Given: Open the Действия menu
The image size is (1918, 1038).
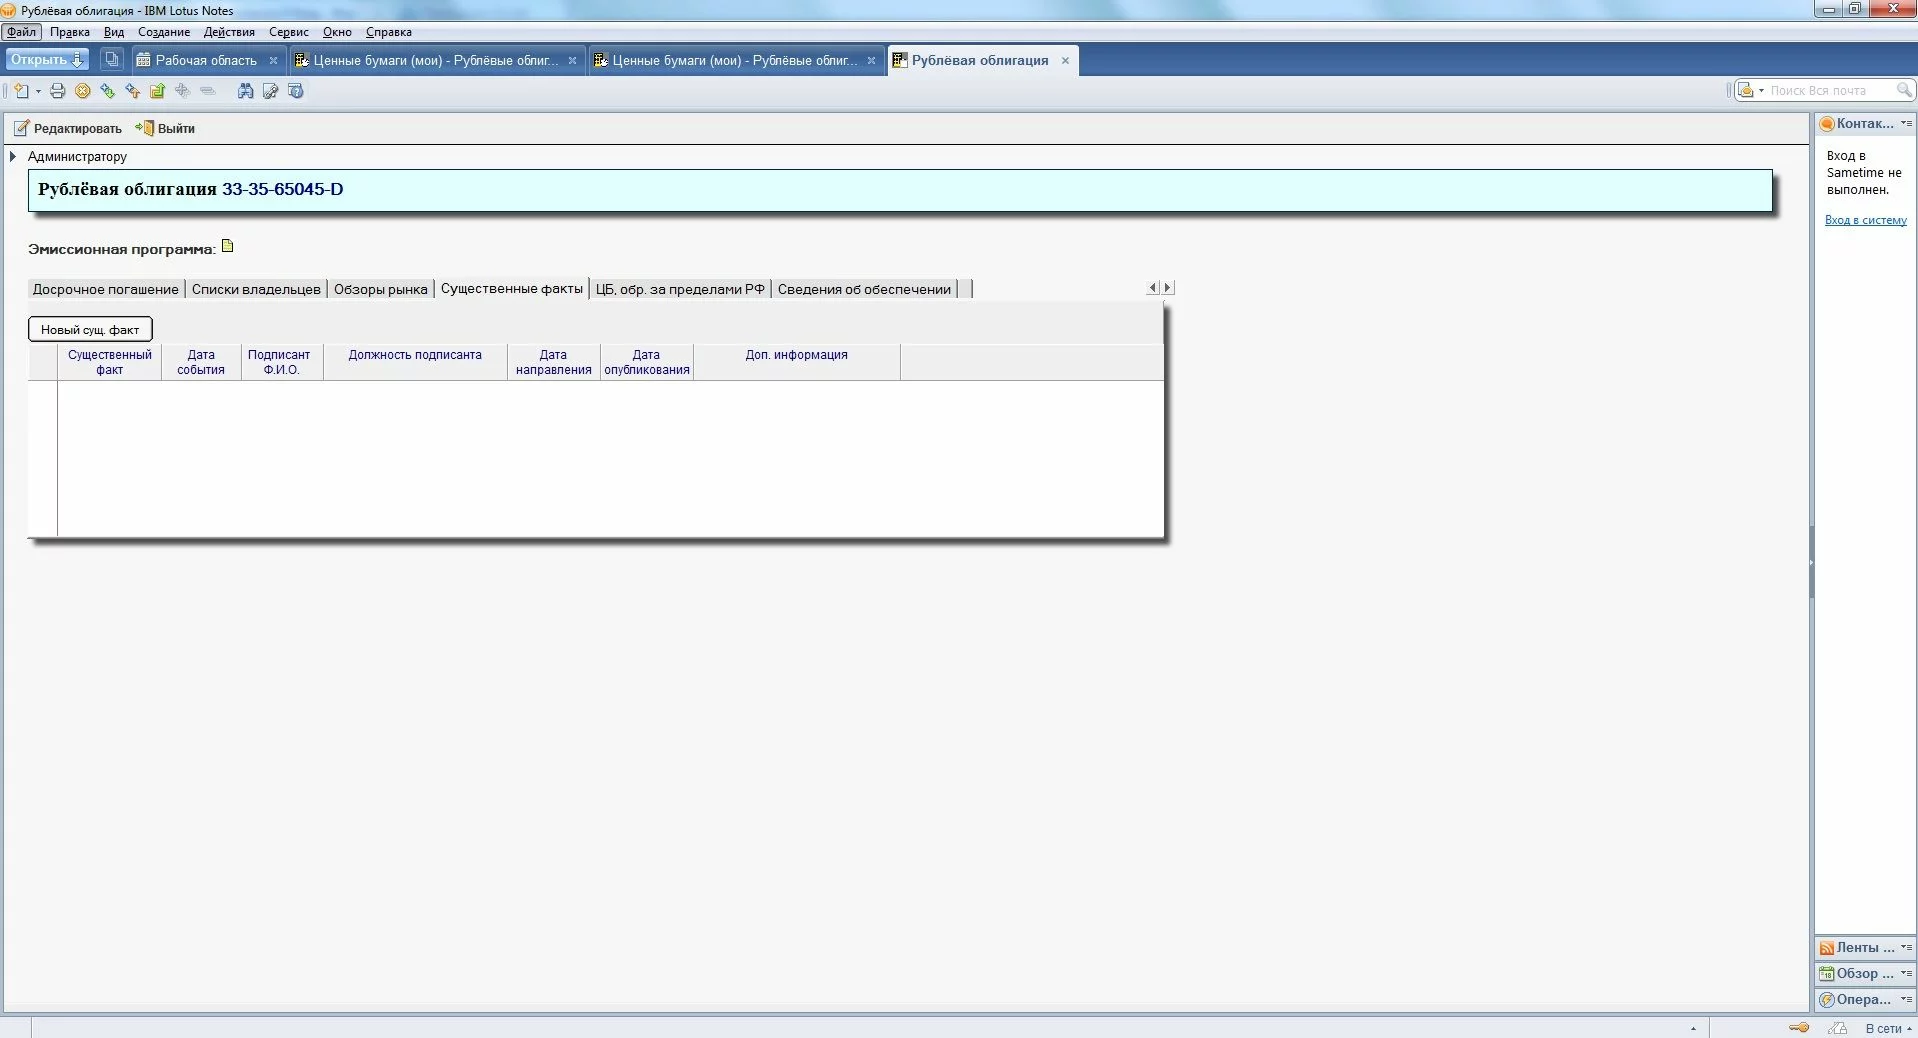Looking at the screenshot, I should click(x=229, y=32).
